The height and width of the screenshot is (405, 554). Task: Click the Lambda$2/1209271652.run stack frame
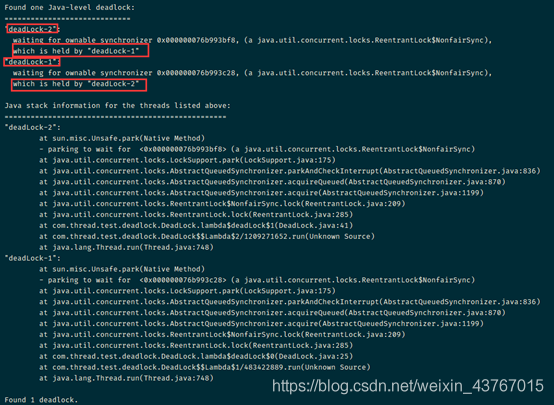(x=207, y=236)
